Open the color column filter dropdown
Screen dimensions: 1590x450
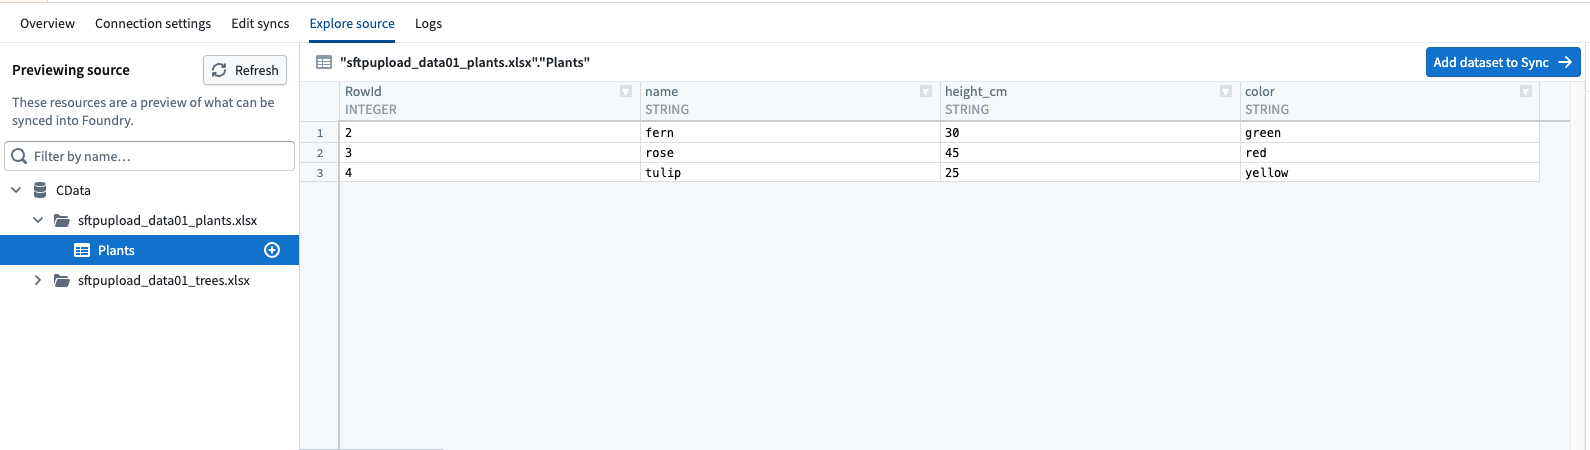click(x=1526, y=91)
